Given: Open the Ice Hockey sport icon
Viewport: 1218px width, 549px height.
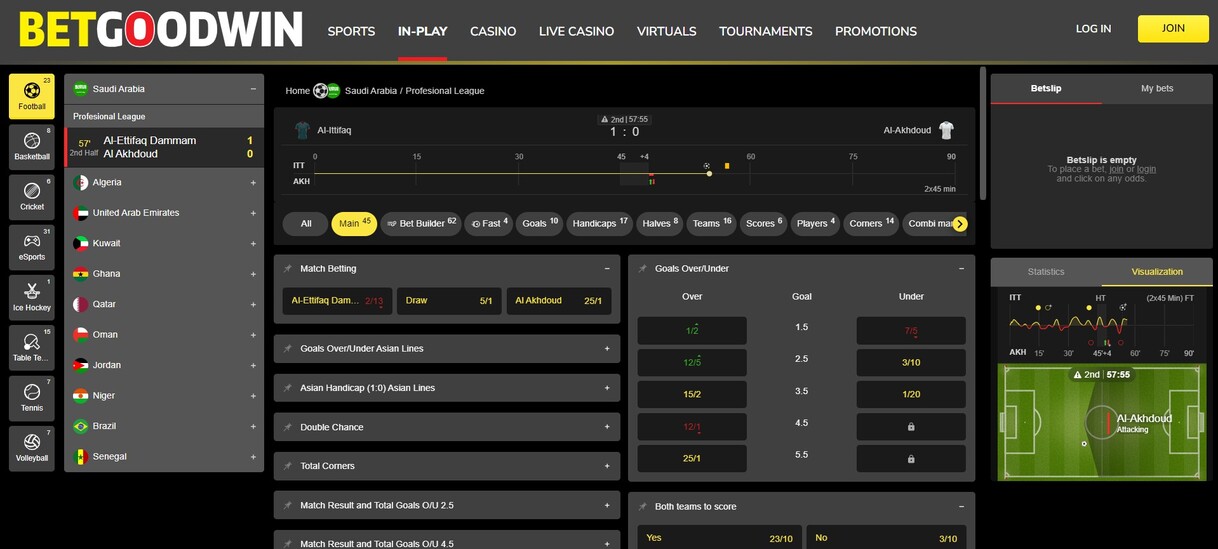Looking at the screenshot, I should (x=32, y=298).
